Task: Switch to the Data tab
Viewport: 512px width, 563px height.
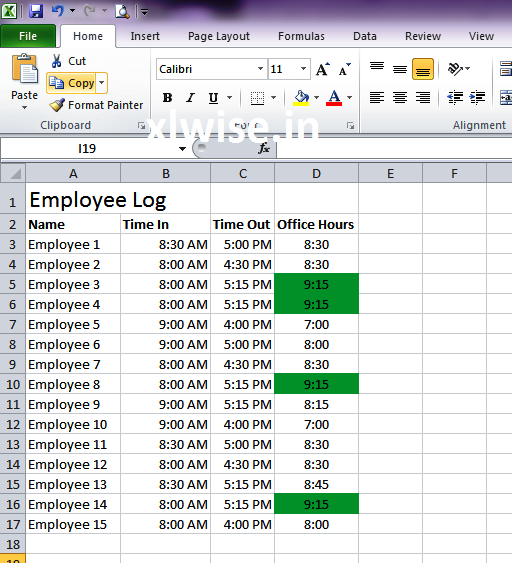Action: coord(365,36)
